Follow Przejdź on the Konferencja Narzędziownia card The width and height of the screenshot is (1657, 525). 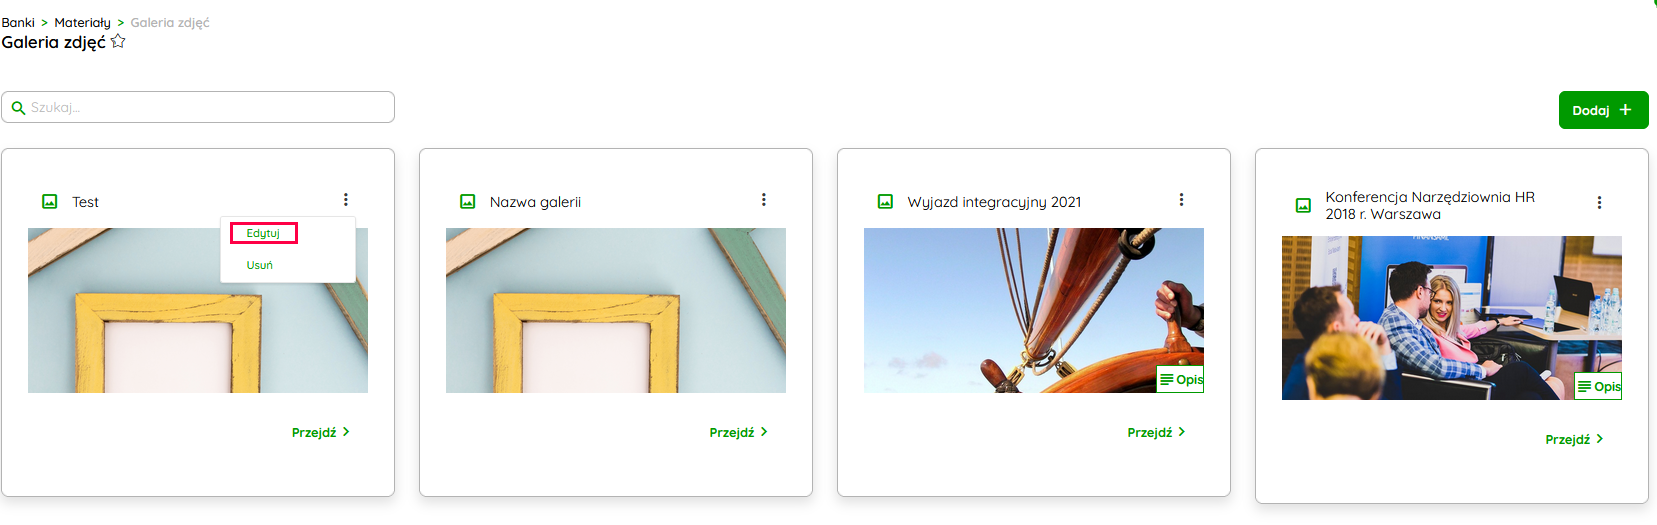tap(1575, 440)
